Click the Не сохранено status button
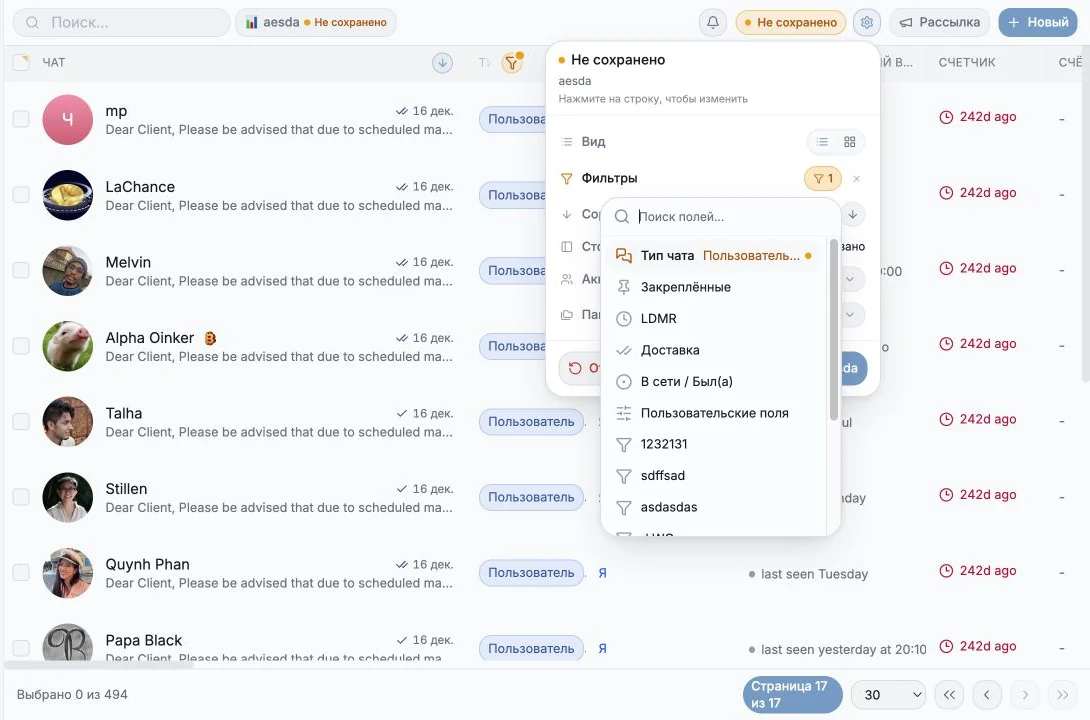This screenshot has width=1090, height=720. point(790,22)
